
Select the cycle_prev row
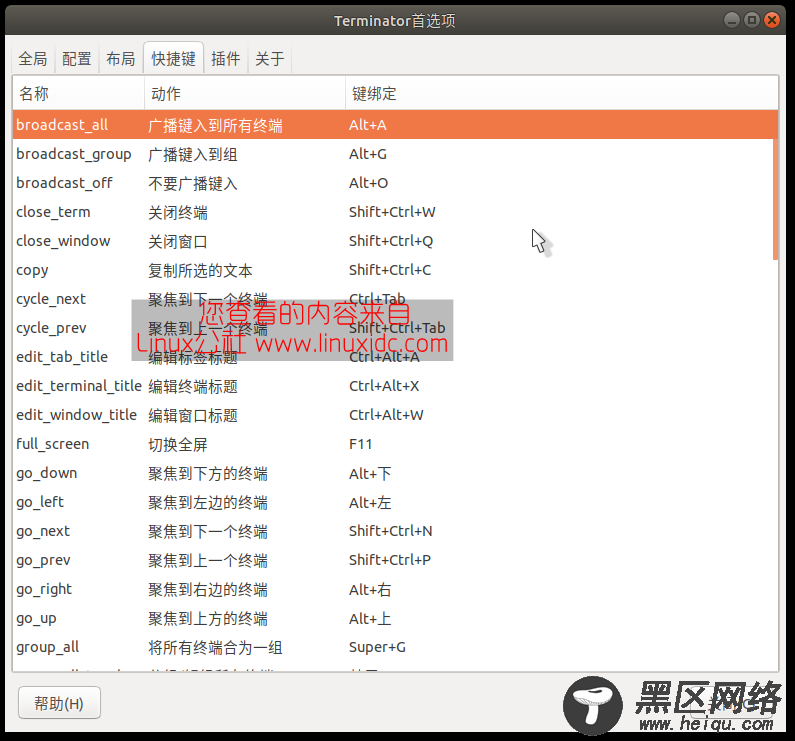pyautogui.click(x=395, y=328)
